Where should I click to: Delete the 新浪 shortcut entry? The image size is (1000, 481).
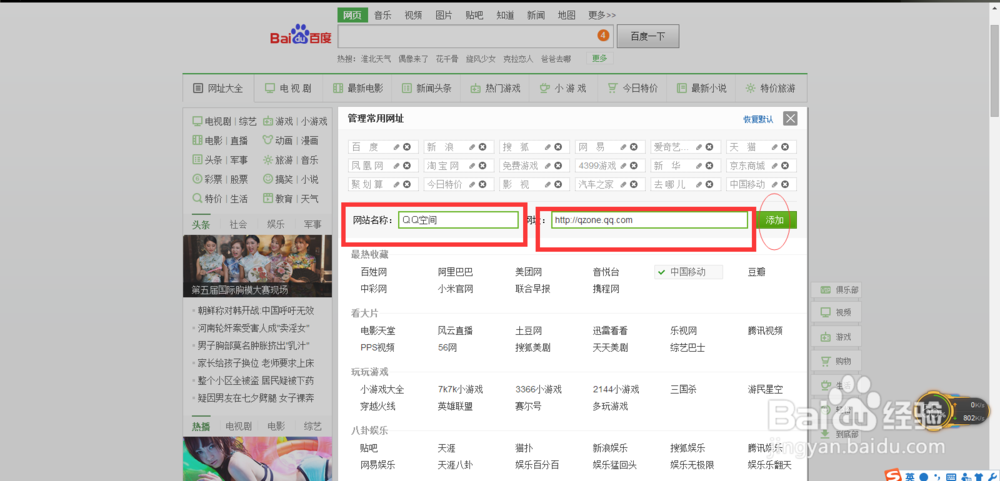tap(482, 147)
